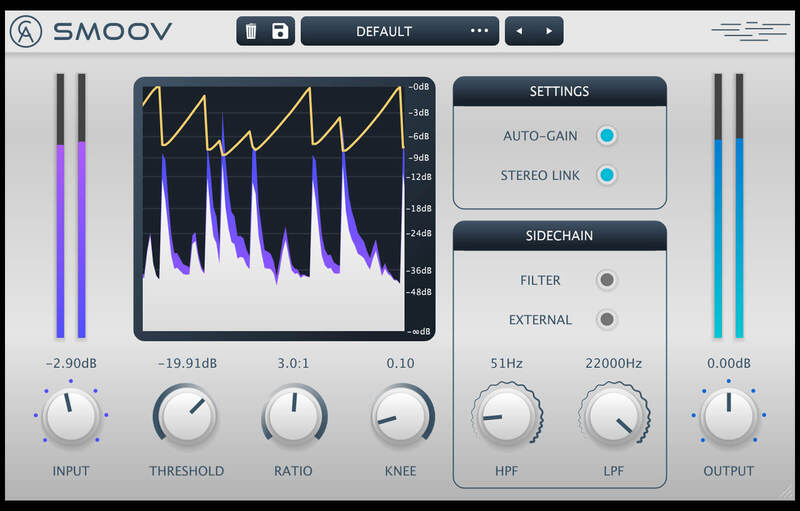Enable the EXTERNAL sidechain toggle
800x511 pixels.
pos(607,319)
